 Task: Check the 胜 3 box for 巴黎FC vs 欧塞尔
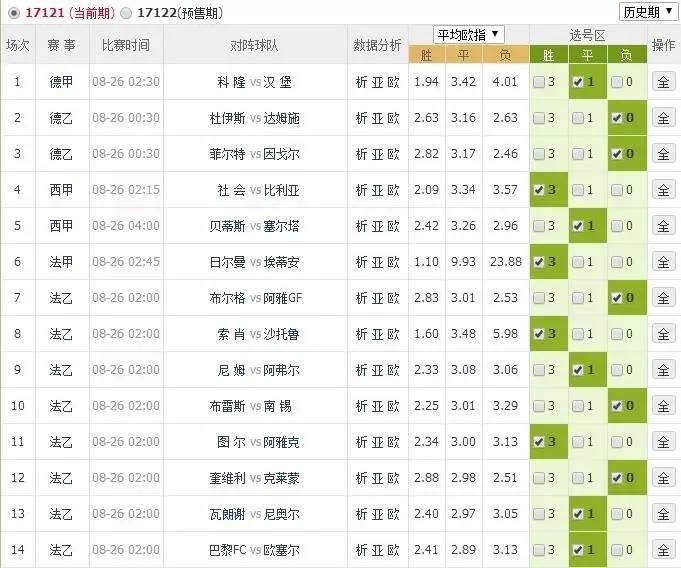click(x=539, y=551)
